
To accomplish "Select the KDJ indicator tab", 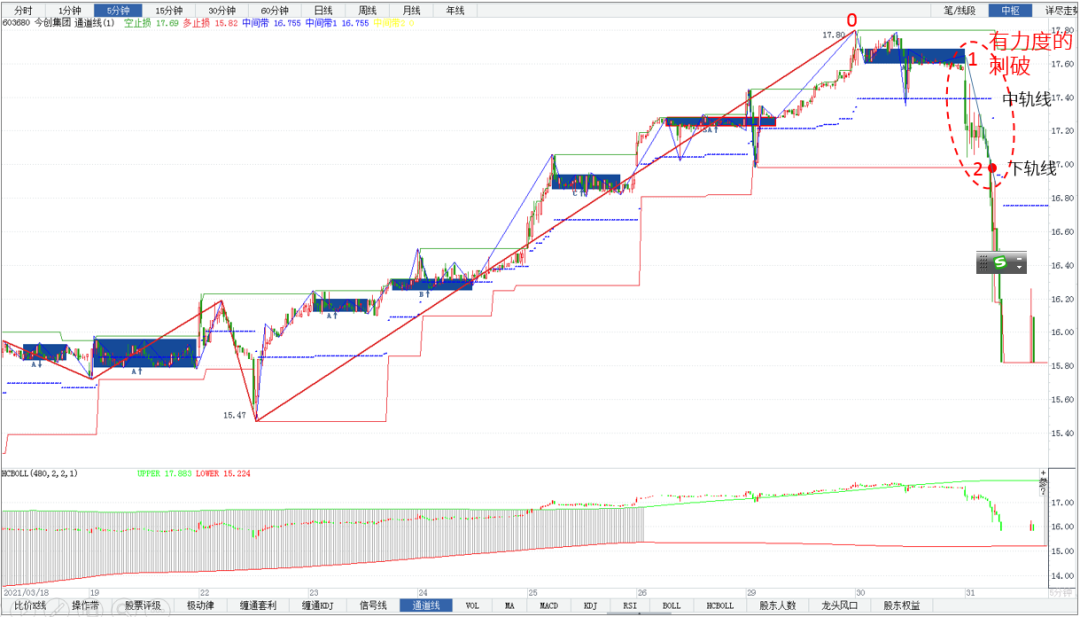I will point(590,605).
